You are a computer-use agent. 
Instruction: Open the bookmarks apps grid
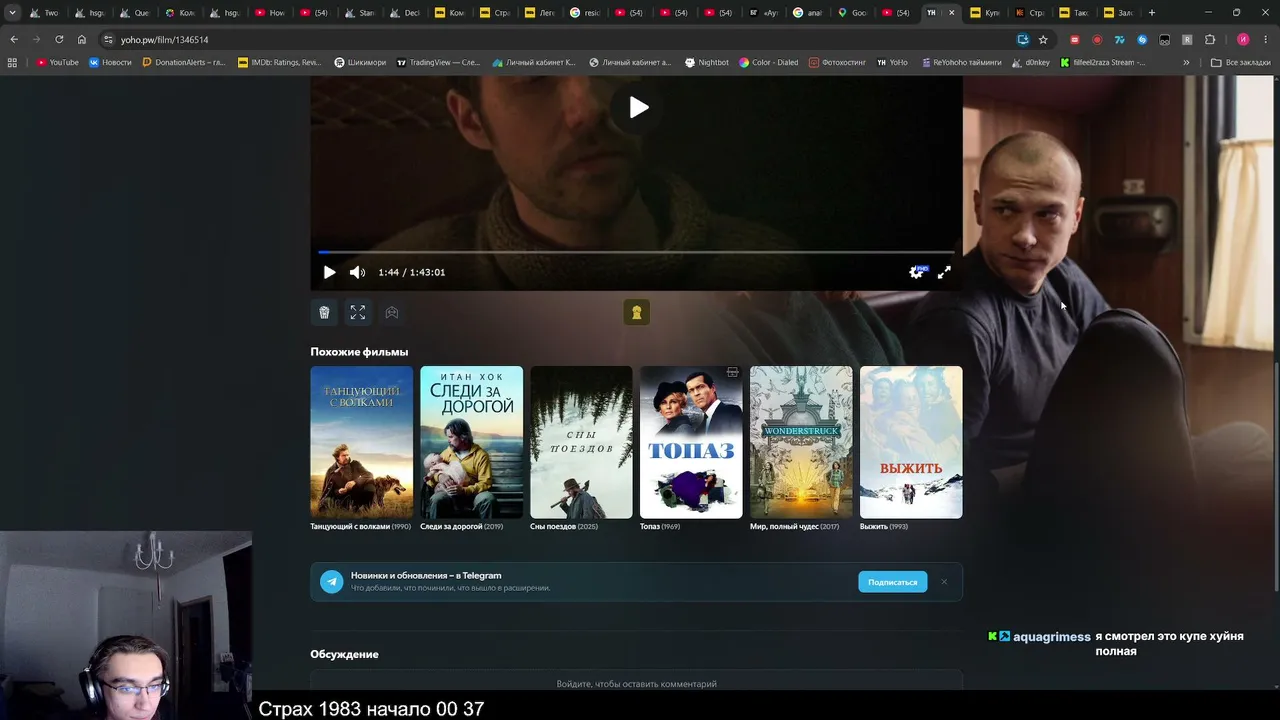point(12,62)
